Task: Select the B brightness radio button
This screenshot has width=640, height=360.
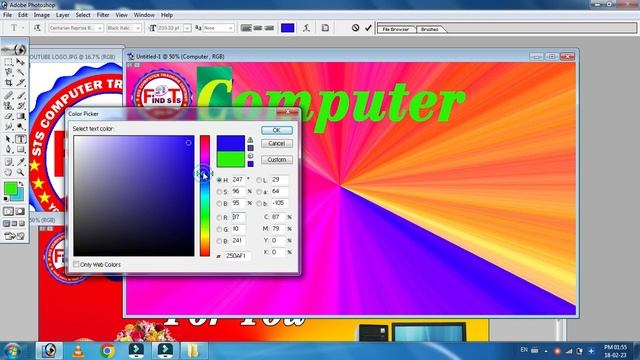Action: pyautogui.click(x=219, y=203)
